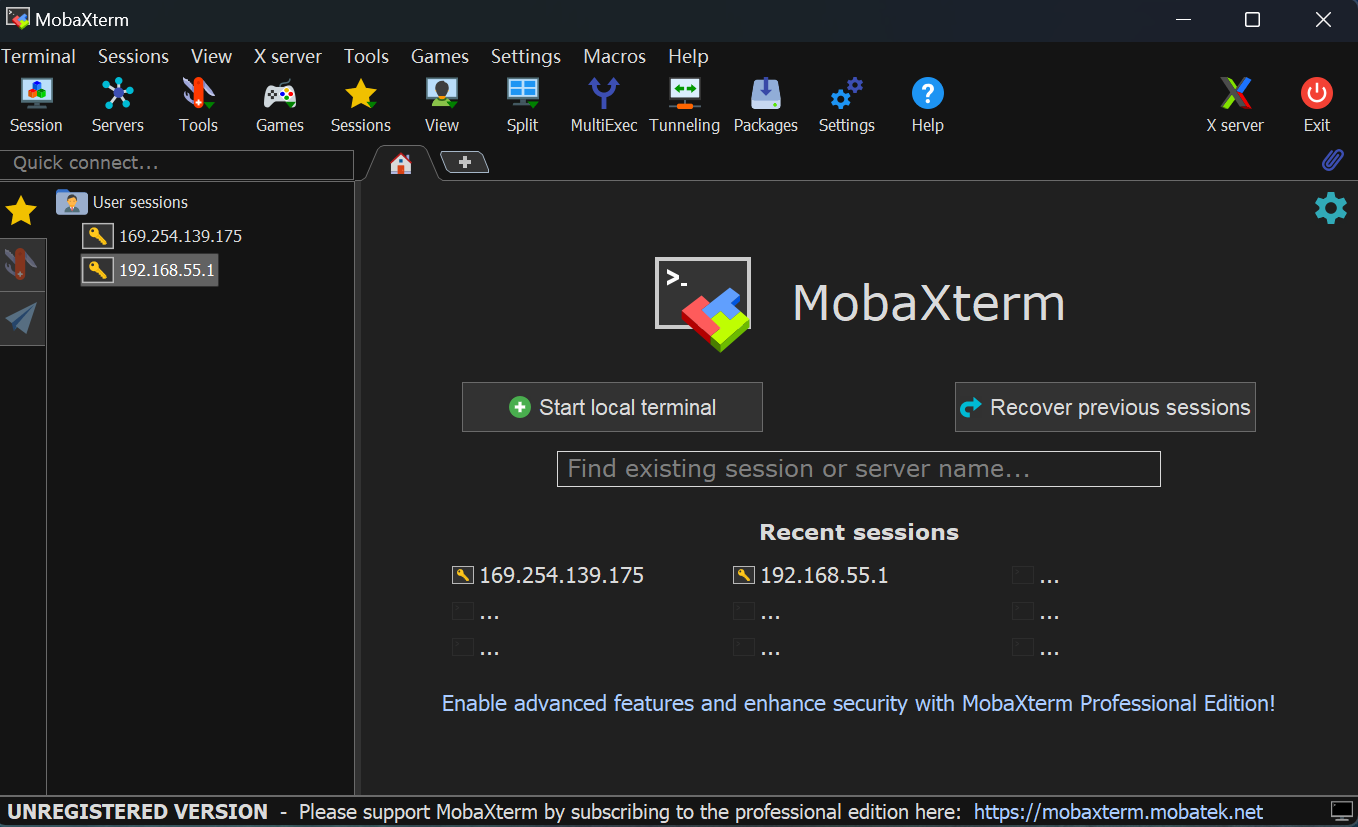Focus the Find existing session search field

pyautogui.click(x=859, y=469)
